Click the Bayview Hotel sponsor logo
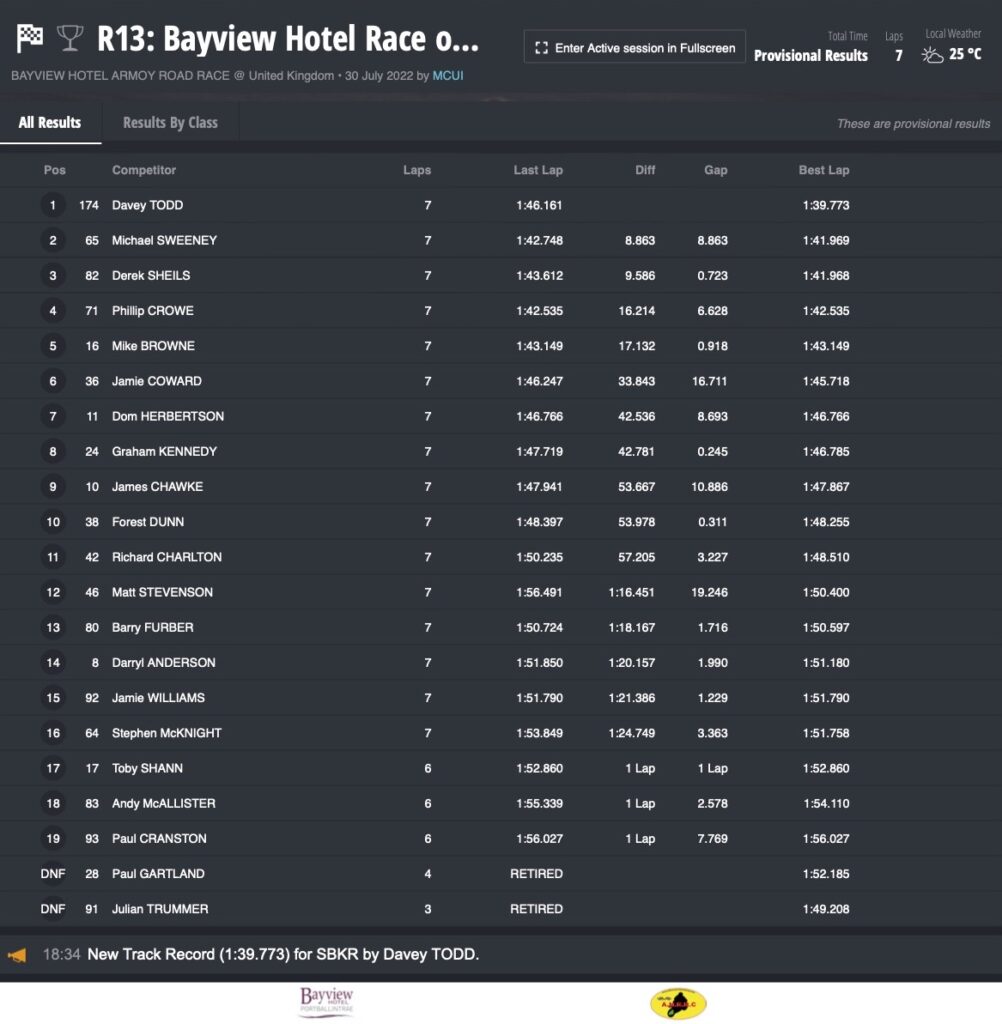Image resolution: width=1002 pixels, height=1024 pixels. (326, 1002)
